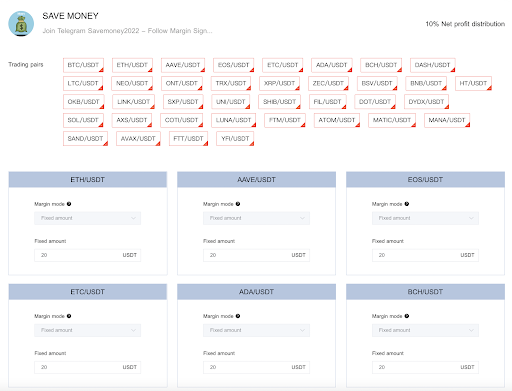Select the XRP/USDT pair tag
The image size is (512, 391).
click(279, 83)
